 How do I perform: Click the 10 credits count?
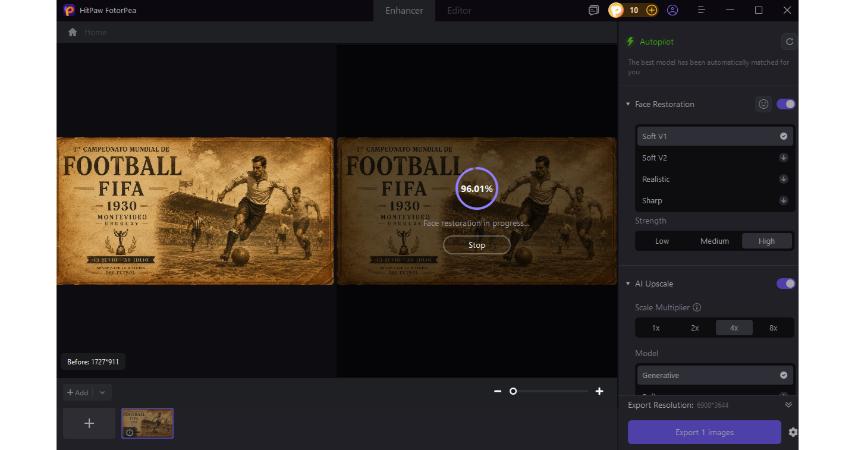tap(634, 10)
